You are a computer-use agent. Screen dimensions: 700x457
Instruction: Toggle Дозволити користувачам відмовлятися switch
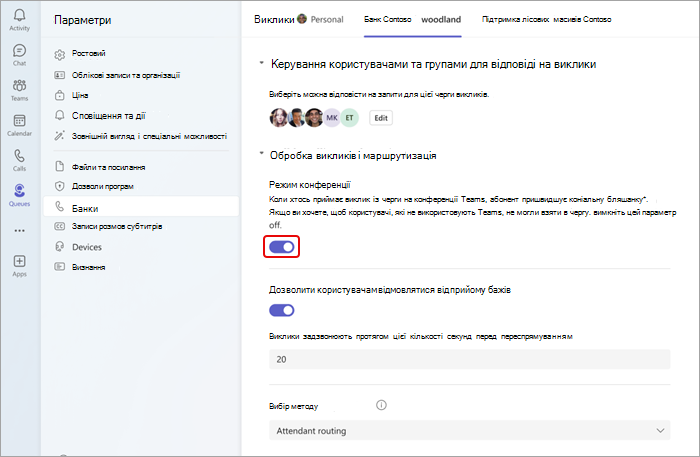pos(282,310)
